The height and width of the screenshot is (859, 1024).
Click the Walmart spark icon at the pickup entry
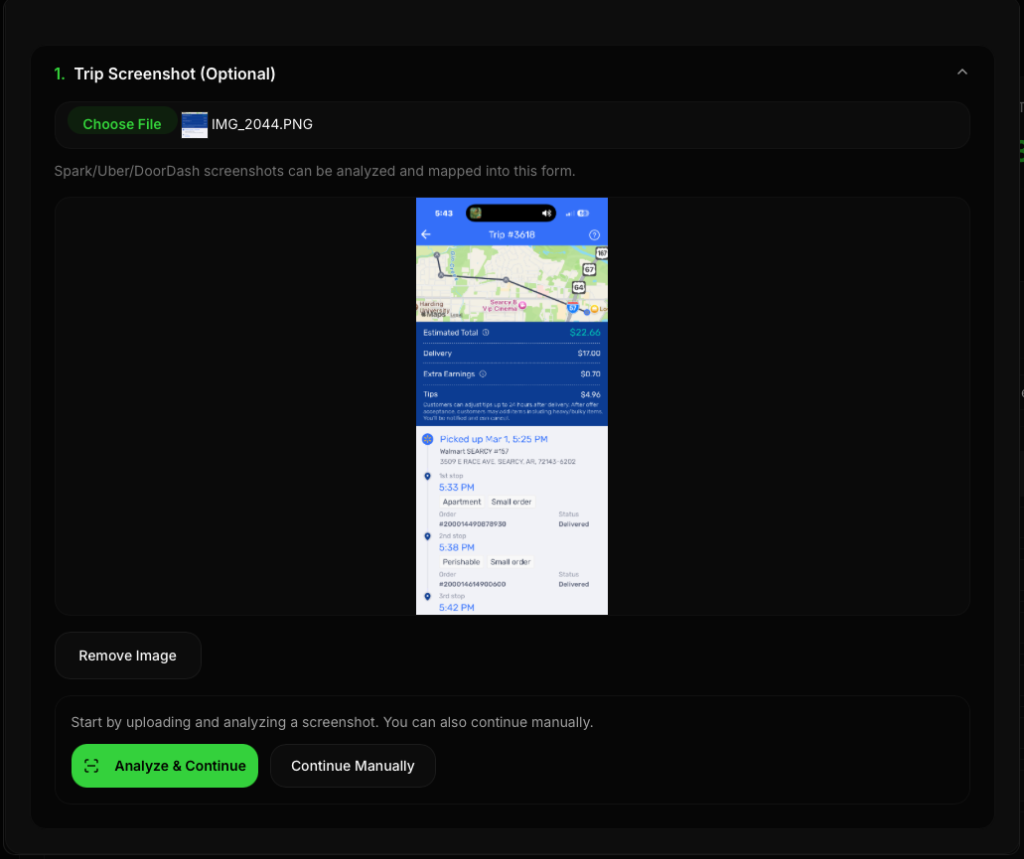tap(427, 439)
